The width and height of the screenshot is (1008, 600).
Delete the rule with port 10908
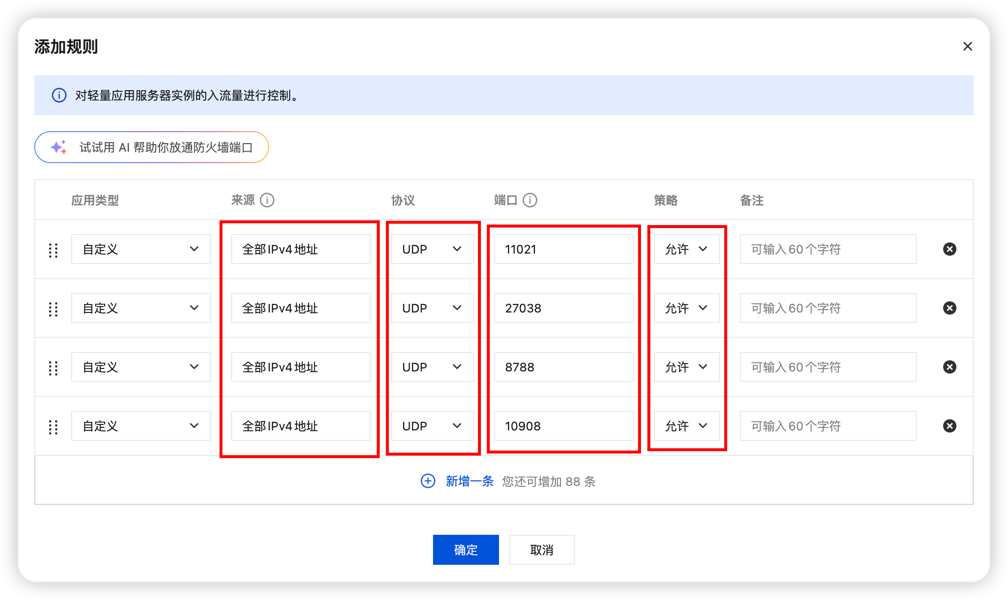pos(949,425)
